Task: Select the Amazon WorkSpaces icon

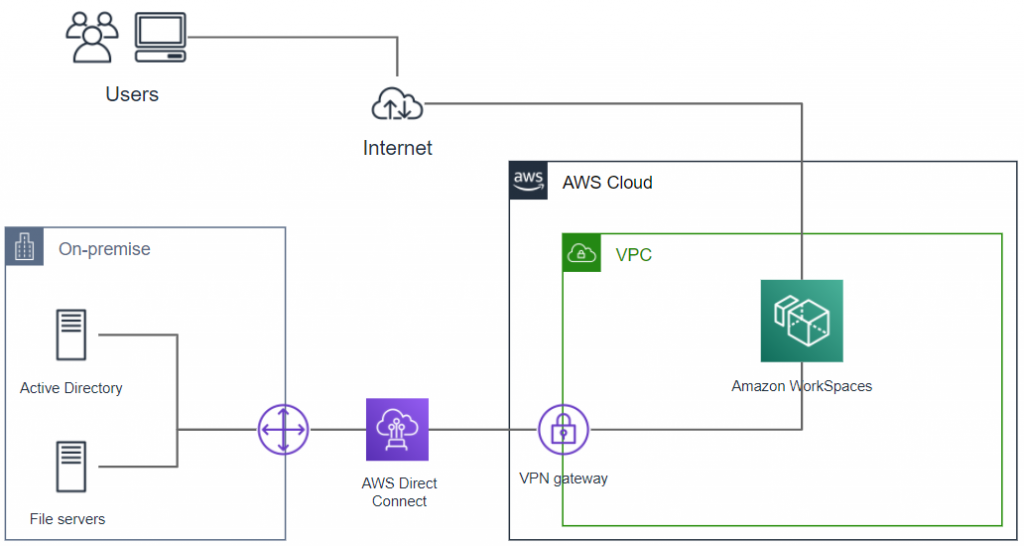Action: 801,321
